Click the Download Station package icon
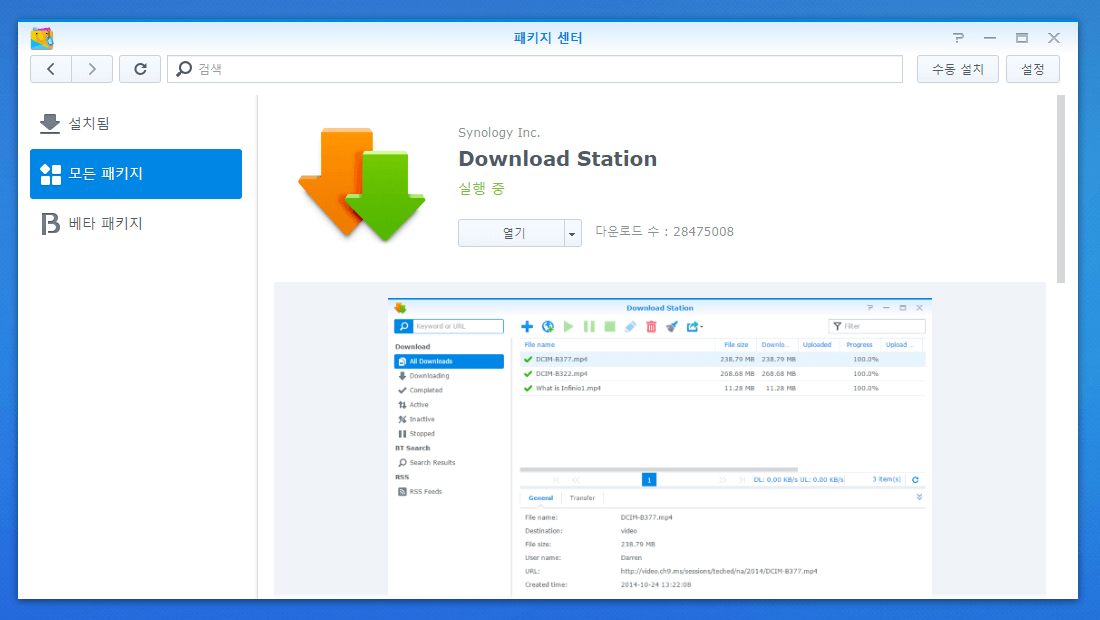This screenshot has height=620, width=1100. pos(361,184)
